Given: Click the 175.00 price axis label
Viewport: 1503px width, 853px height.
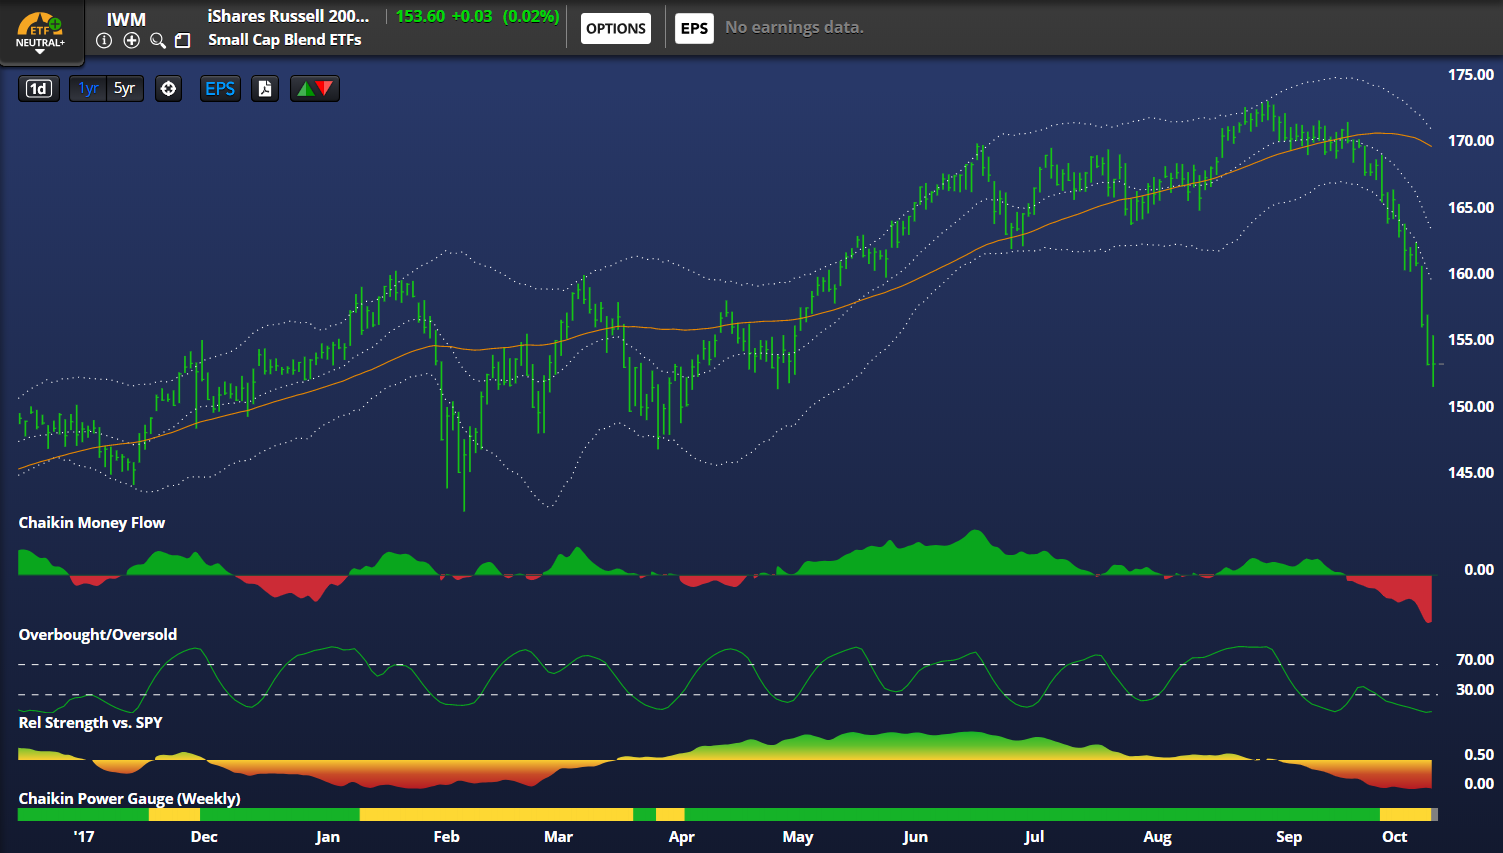Looking at the screenshot, I should coord(1471,75).
